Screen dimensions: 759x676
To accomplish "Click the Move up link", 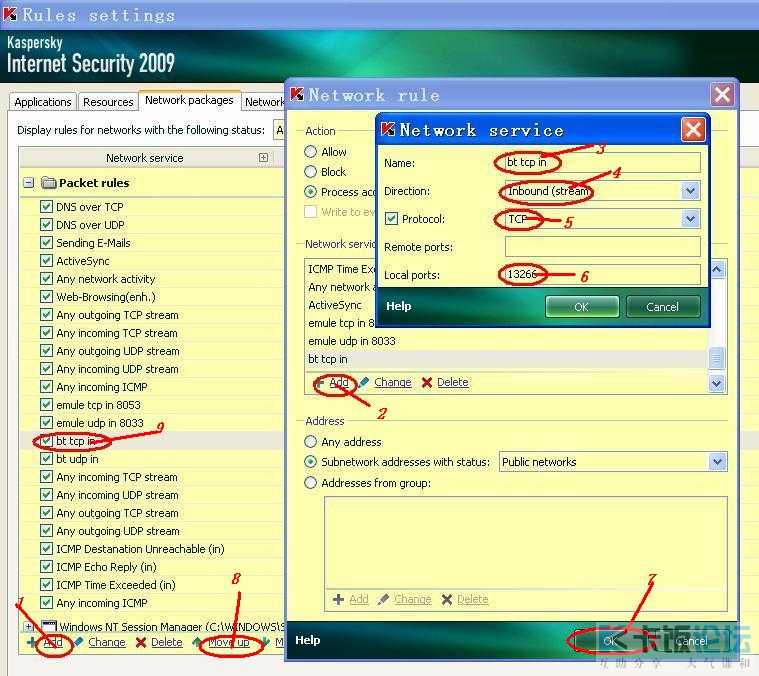I will coord(229,642).
